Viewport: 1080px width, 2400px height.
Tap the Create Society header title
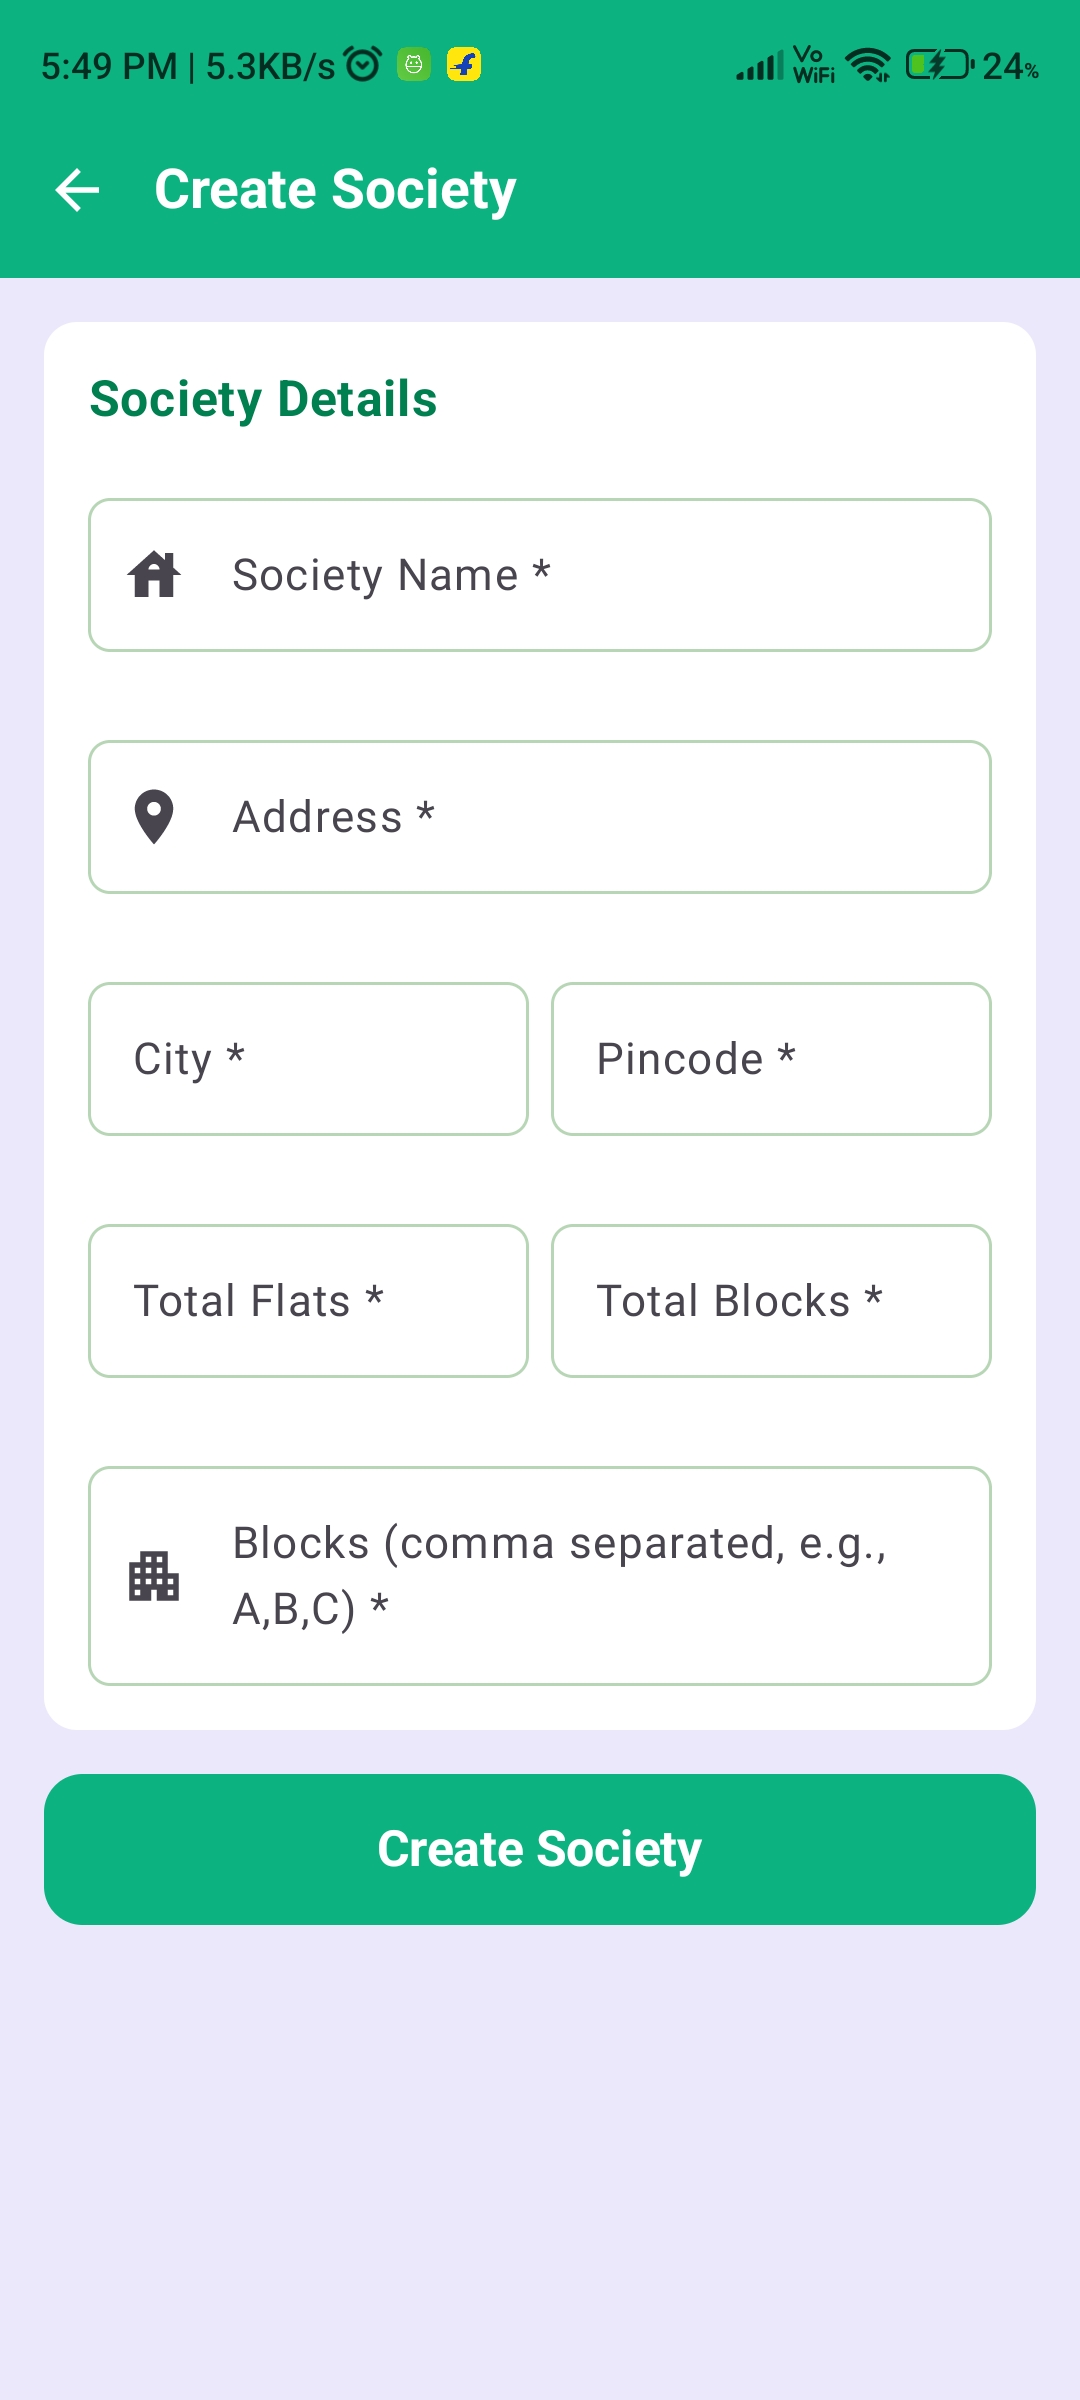click(335, 190)
